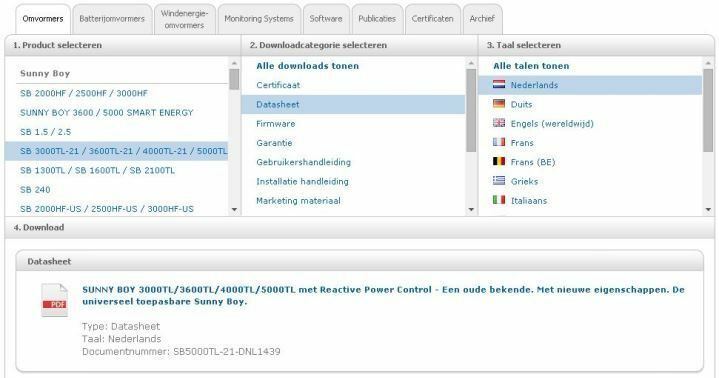Click the Belgian flag icon
Viewport: 719px width, 378px height.
[499, 161]
